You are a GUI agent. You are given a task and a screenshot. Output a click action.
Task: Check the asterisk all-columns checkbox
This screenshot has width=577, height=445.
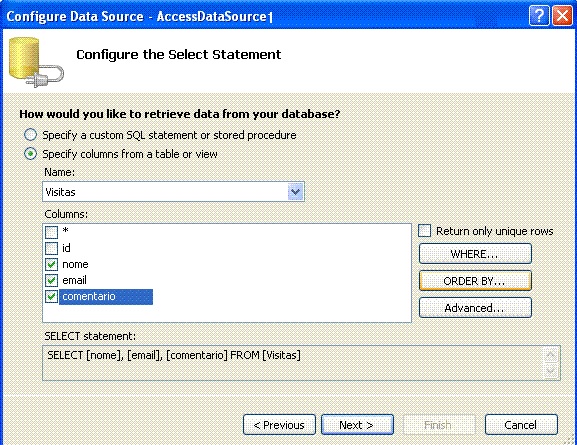(52, 232)
